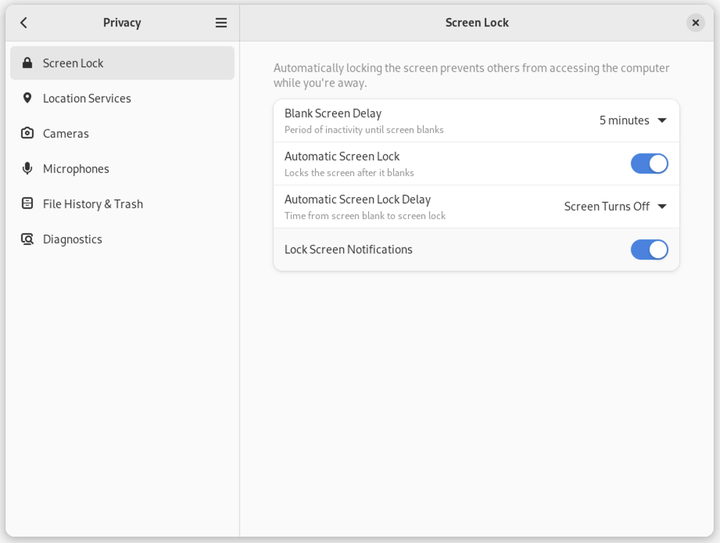
Task: Click the Diagnostics magnifier icon
Action: [27, 239]
